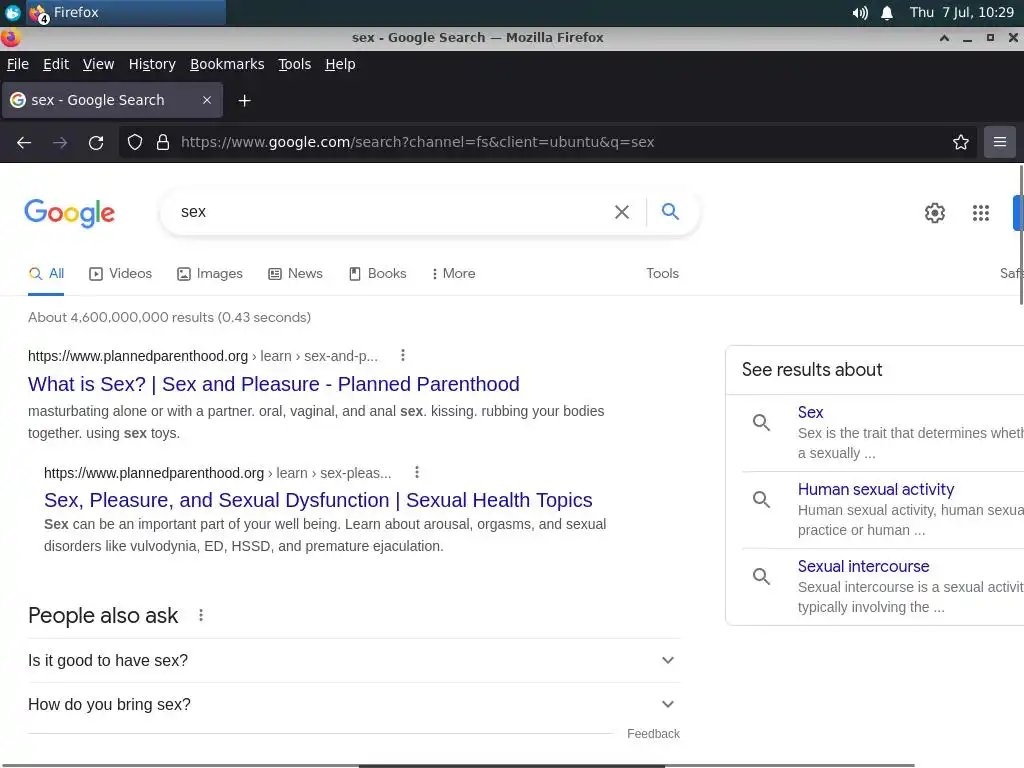Screen dimensions: 1024x768
Task: Clear the search box with the X icon
Action: tap(622, 212)
